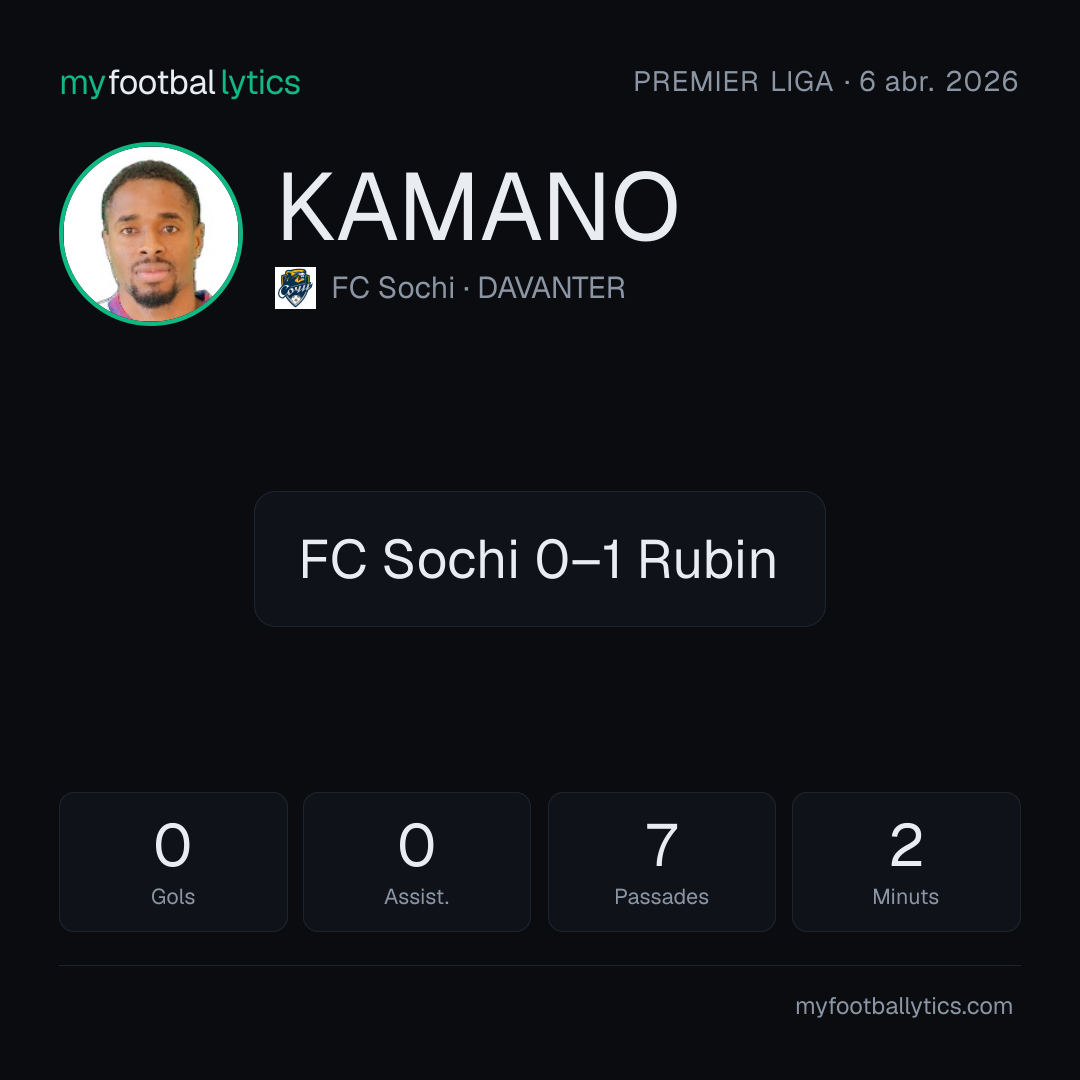The image size is (1080, 1080).
Task: Select the FC Sochi · DAVANTER label
Action: [478, 288]
